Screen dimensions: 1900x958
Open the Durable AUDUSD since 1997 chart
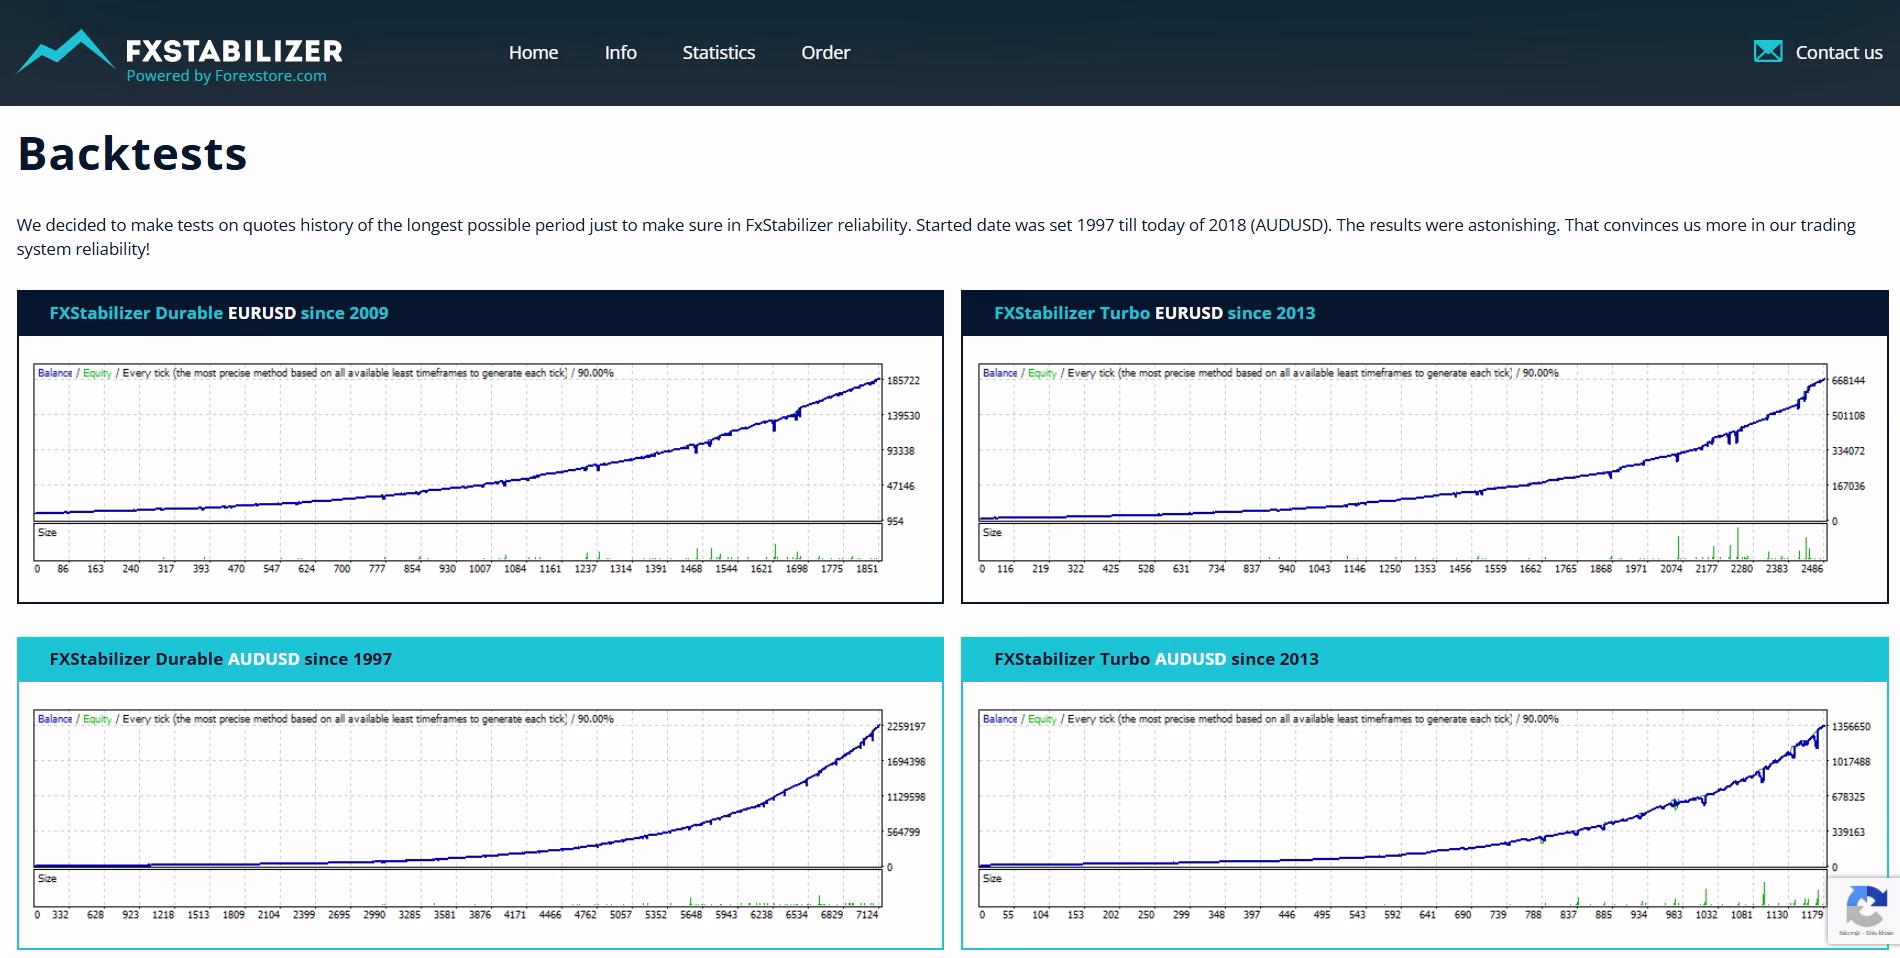480,815
